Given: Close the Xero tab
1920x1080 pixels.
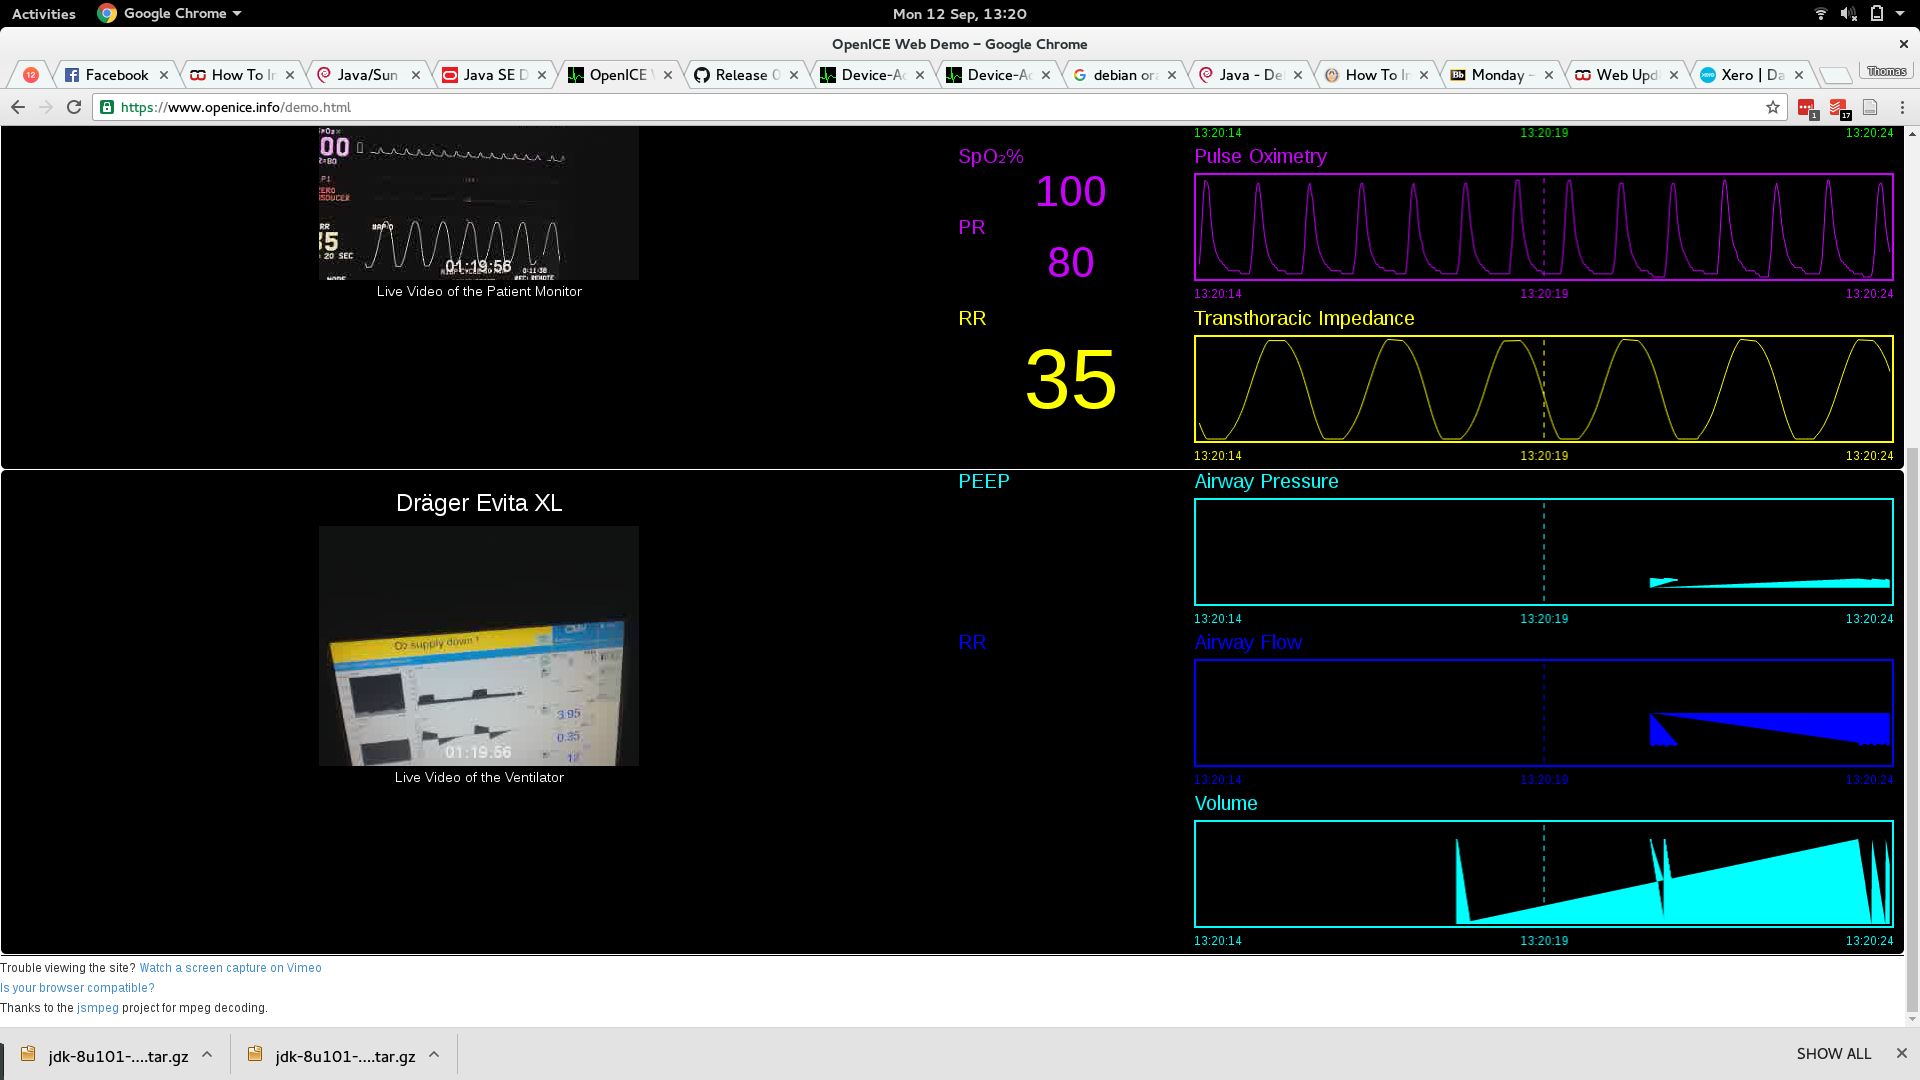Looking at the screenshot, I should pyautogui.click(x=1799, y=75).
